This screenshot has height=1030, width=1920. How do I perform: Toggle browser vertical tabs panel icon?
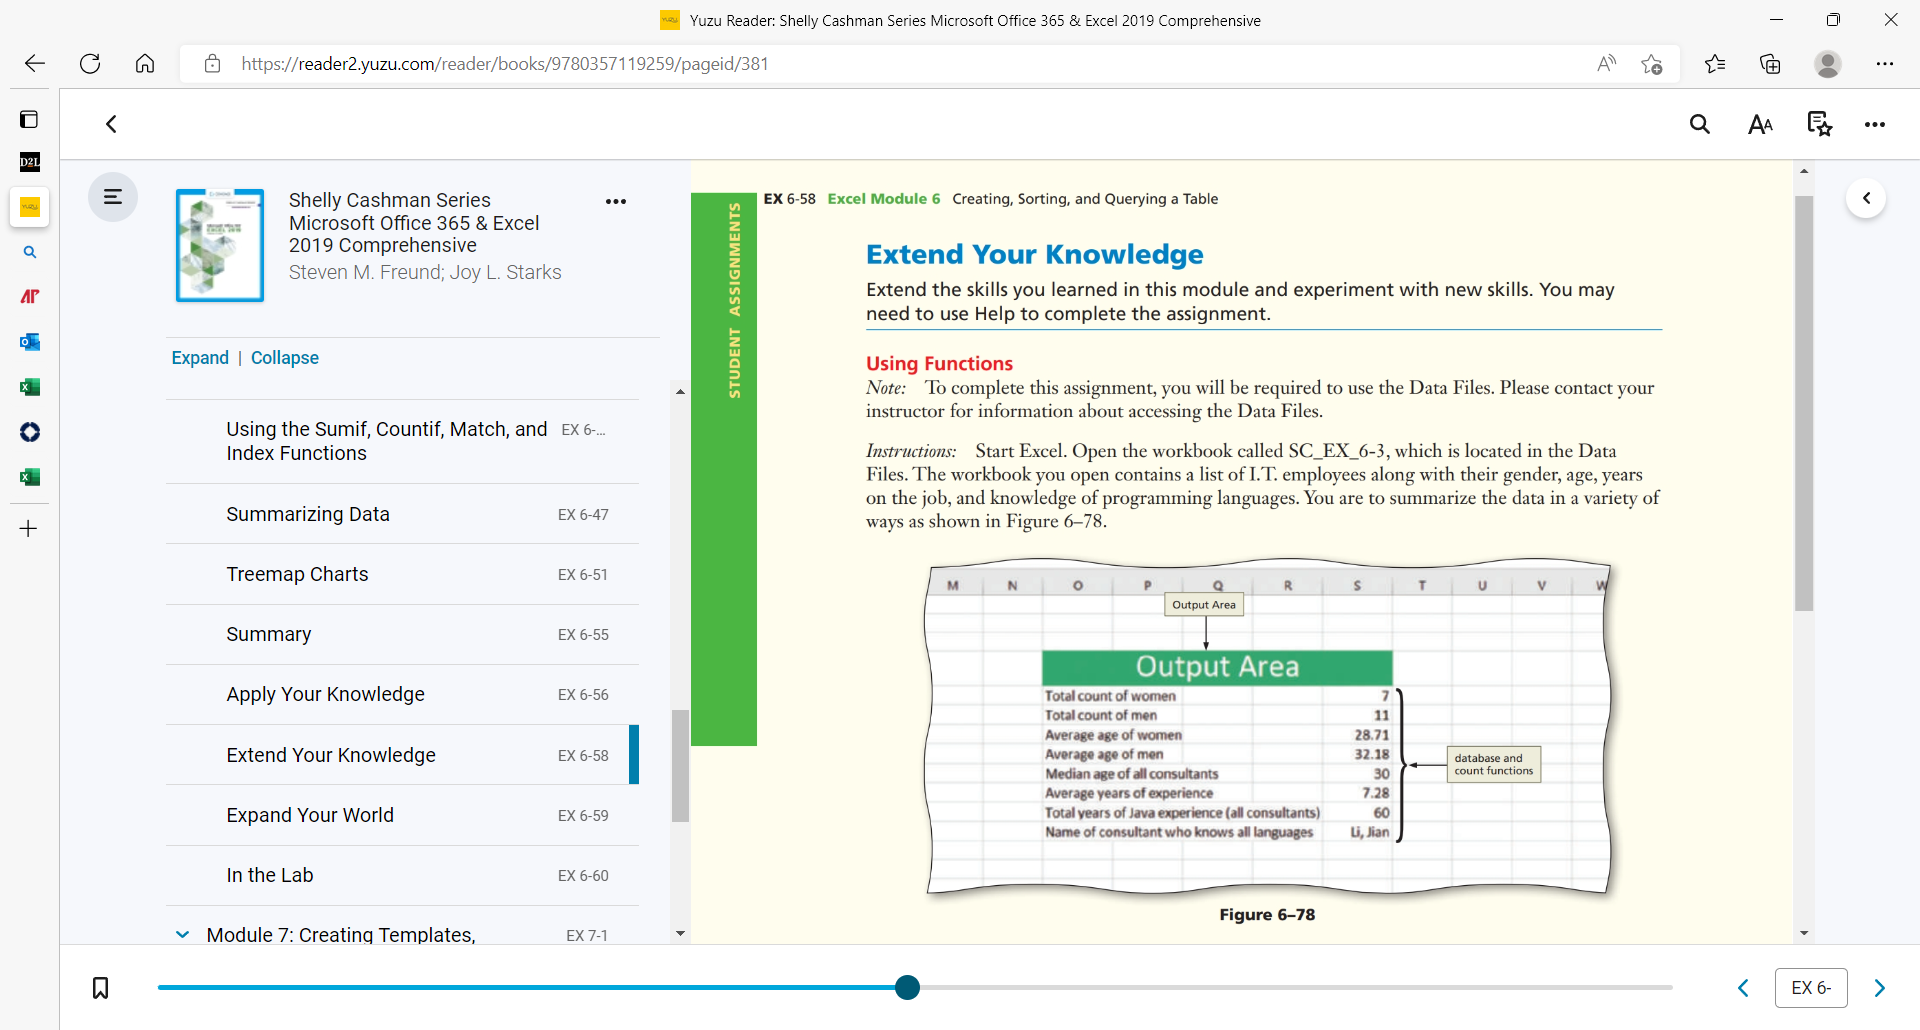coord(29,119)
